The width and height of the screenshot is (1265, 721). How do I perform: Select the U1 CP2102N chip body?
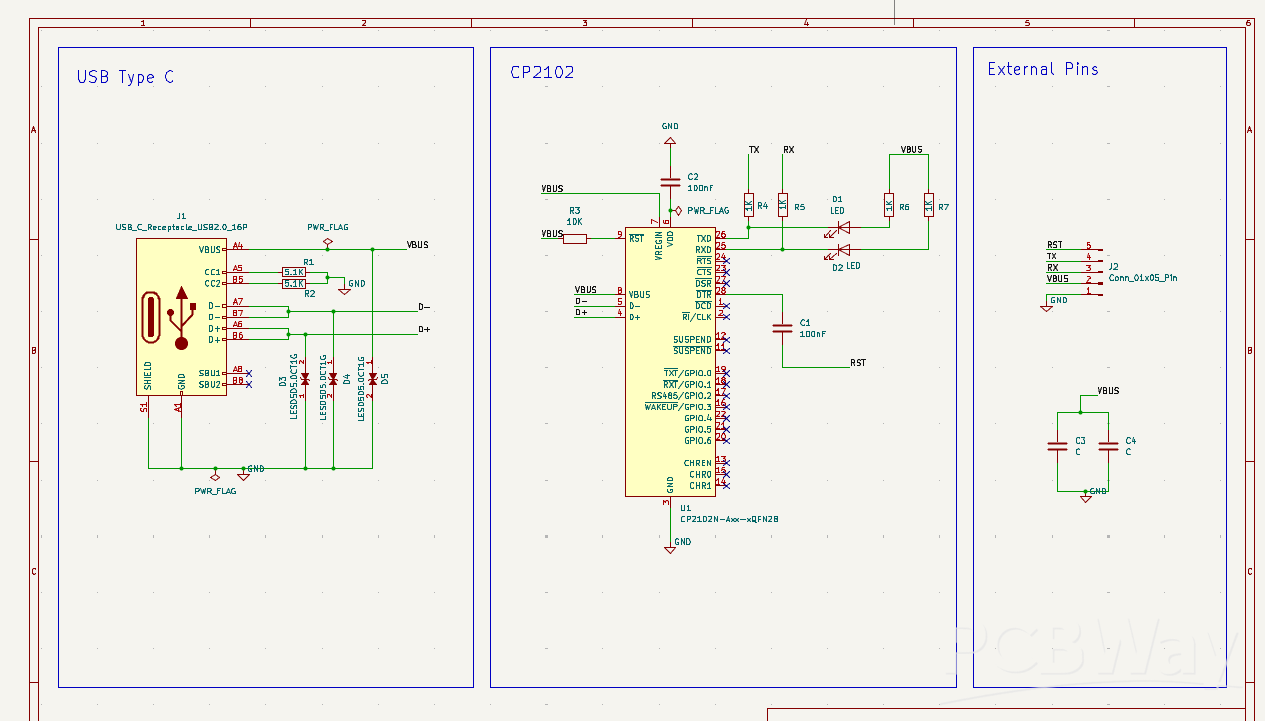(x=670, y=360)
